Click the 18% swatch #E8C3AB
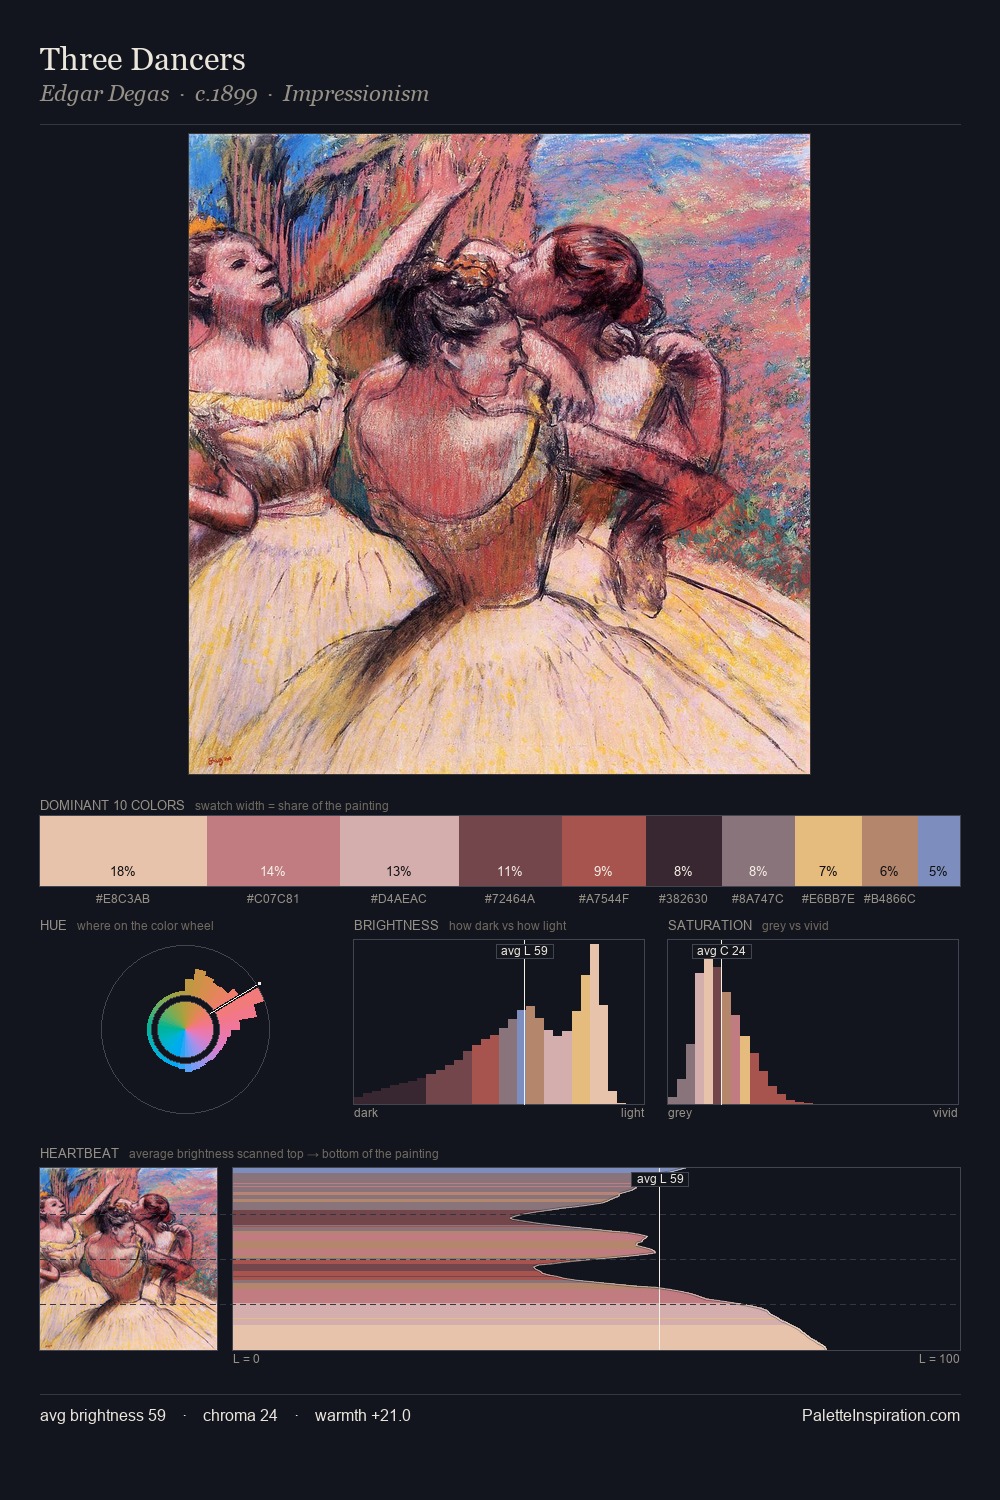 tap(123, 851)
